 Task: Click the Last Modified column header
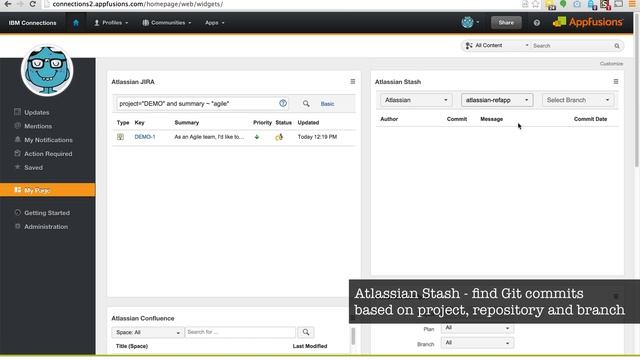click(310, 346)
